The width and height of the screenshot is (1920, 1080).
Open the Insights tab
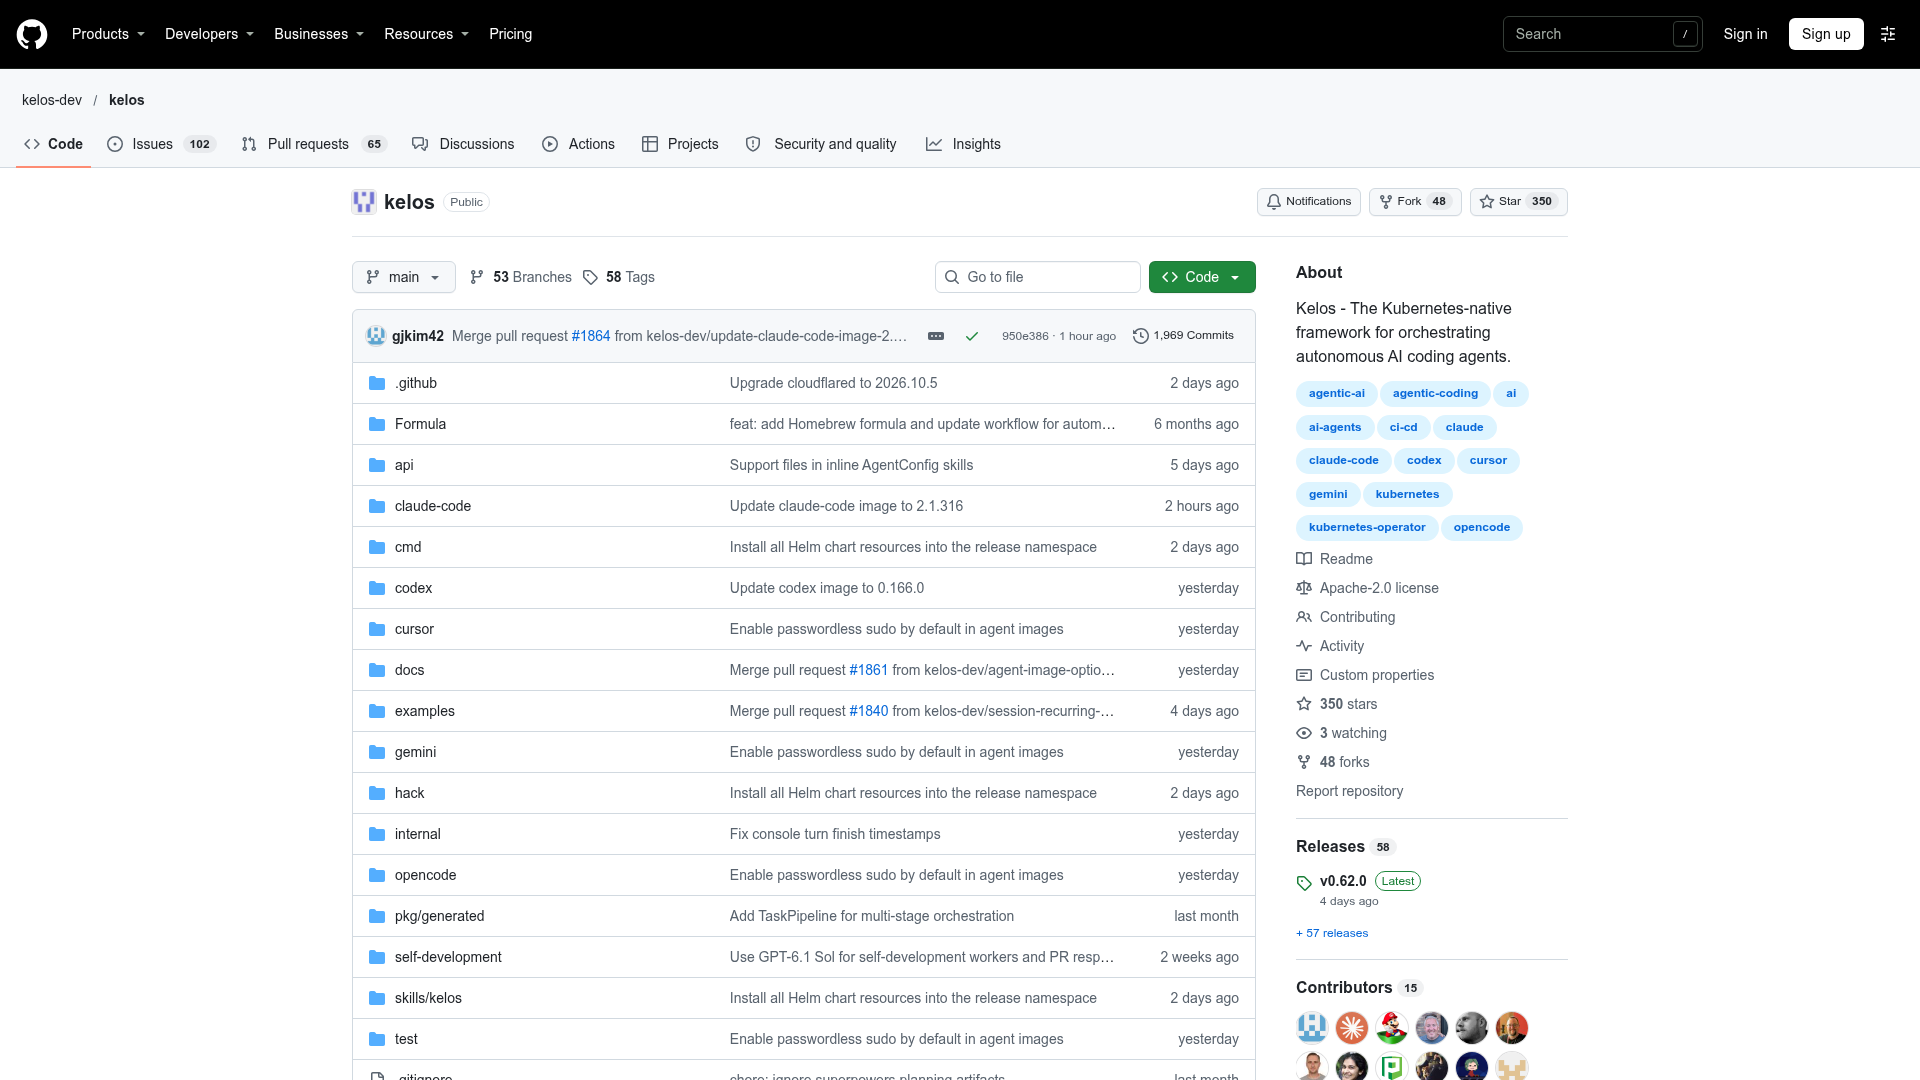pyautogui.click(x=963, y=144)
